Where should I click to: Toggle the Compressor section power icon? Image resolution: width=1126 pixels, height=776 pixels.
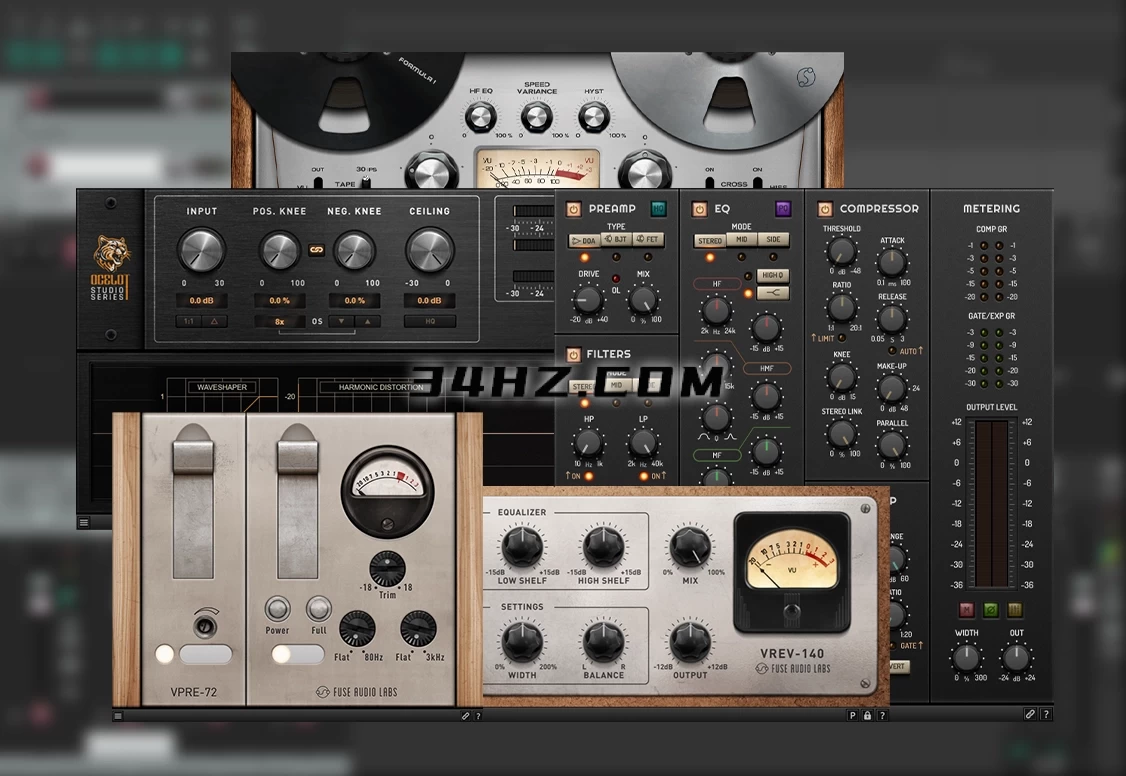pyautogui.click(x=824, y=209)
